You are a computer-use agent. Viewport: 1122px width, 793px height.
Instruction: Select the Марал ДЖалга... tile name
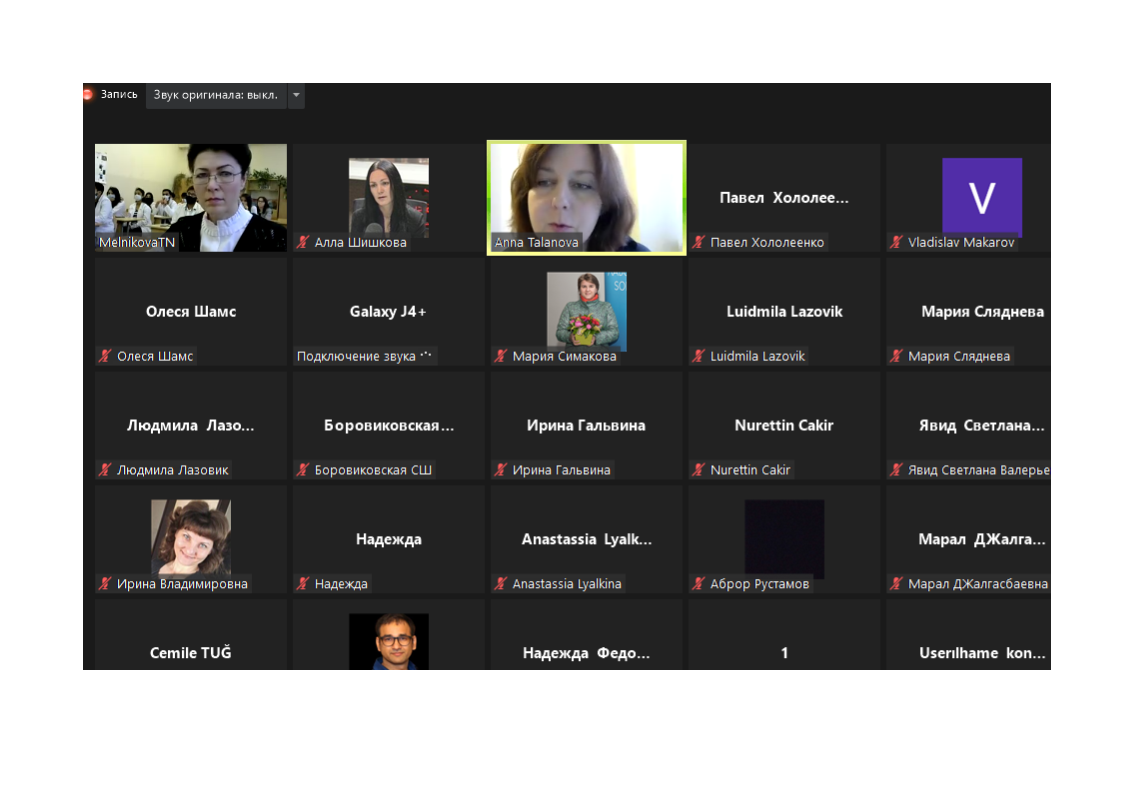tap(982, 539)
